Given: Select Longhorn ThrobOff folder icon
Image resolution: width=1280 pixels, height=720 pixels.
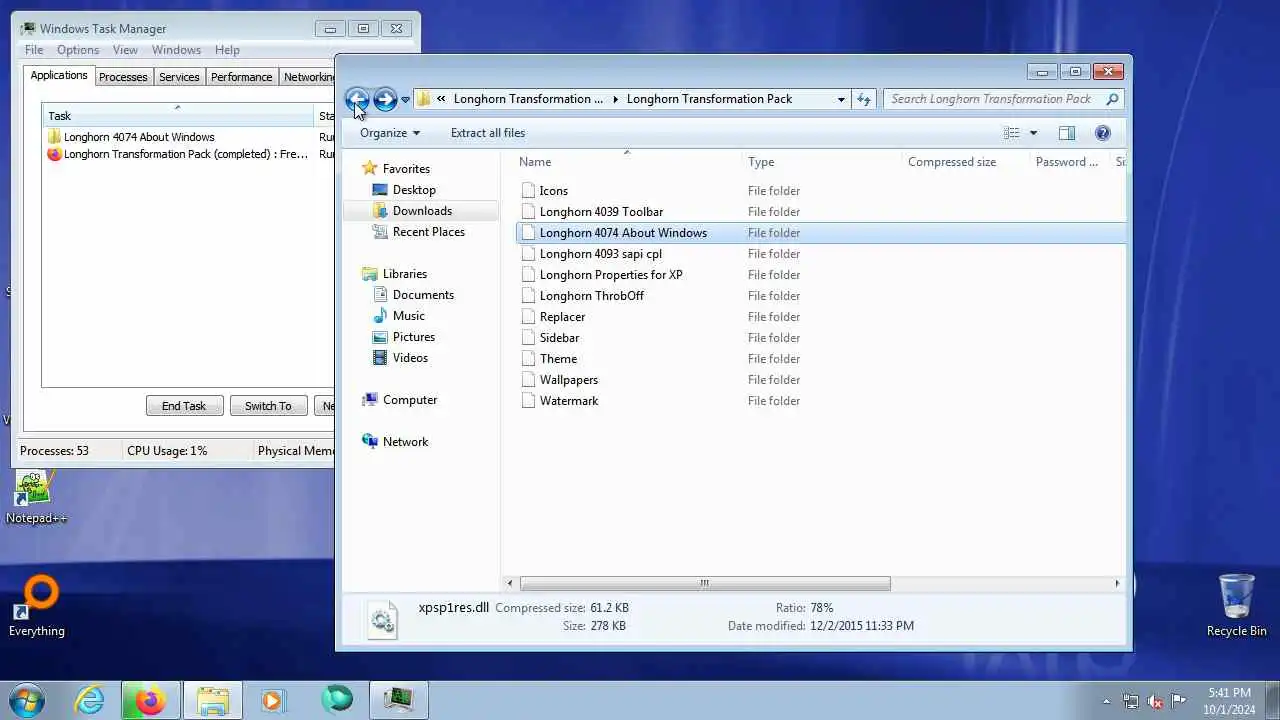Looking at the screenshot, I should click(529, 296).
